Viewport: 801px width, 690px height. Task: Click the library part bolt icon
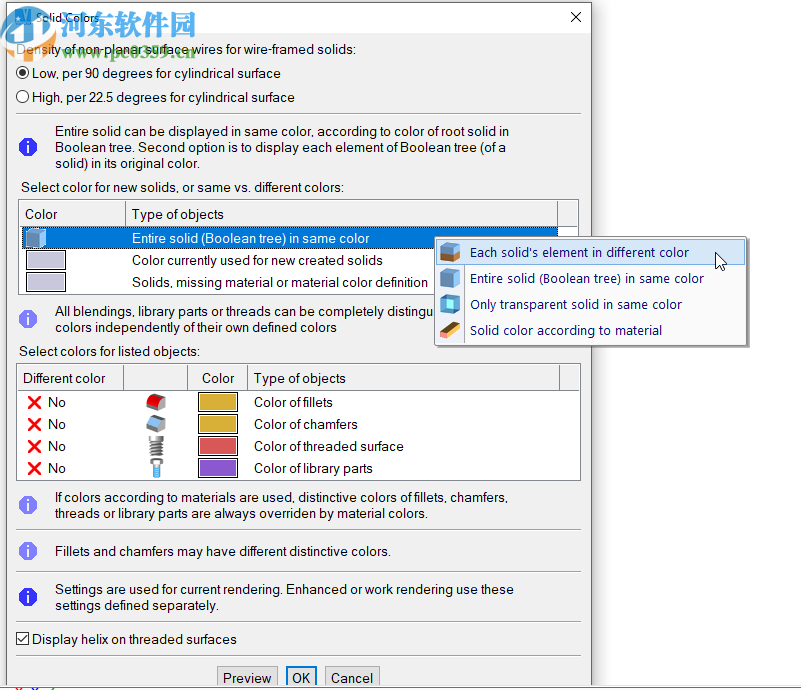click(x=156, y=468)
